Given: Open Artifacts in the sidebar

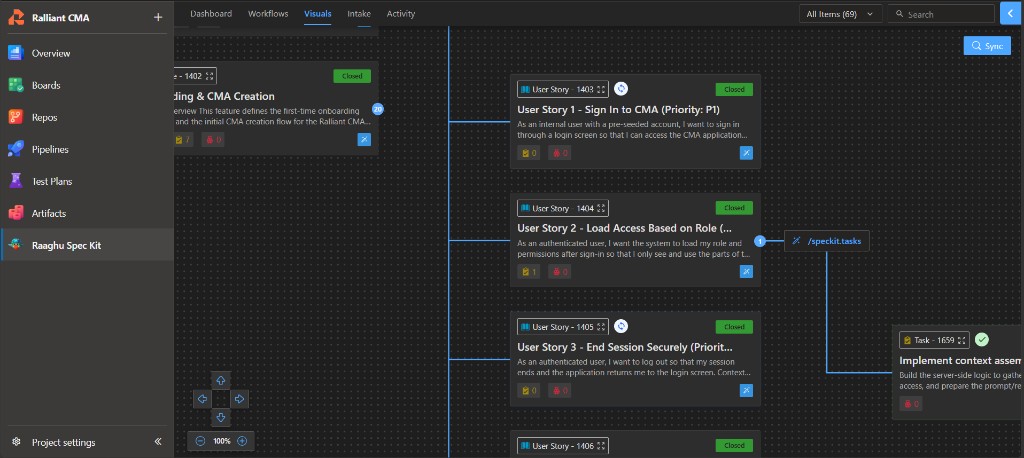Looking at the screenshot, I should tap(87, 214).
